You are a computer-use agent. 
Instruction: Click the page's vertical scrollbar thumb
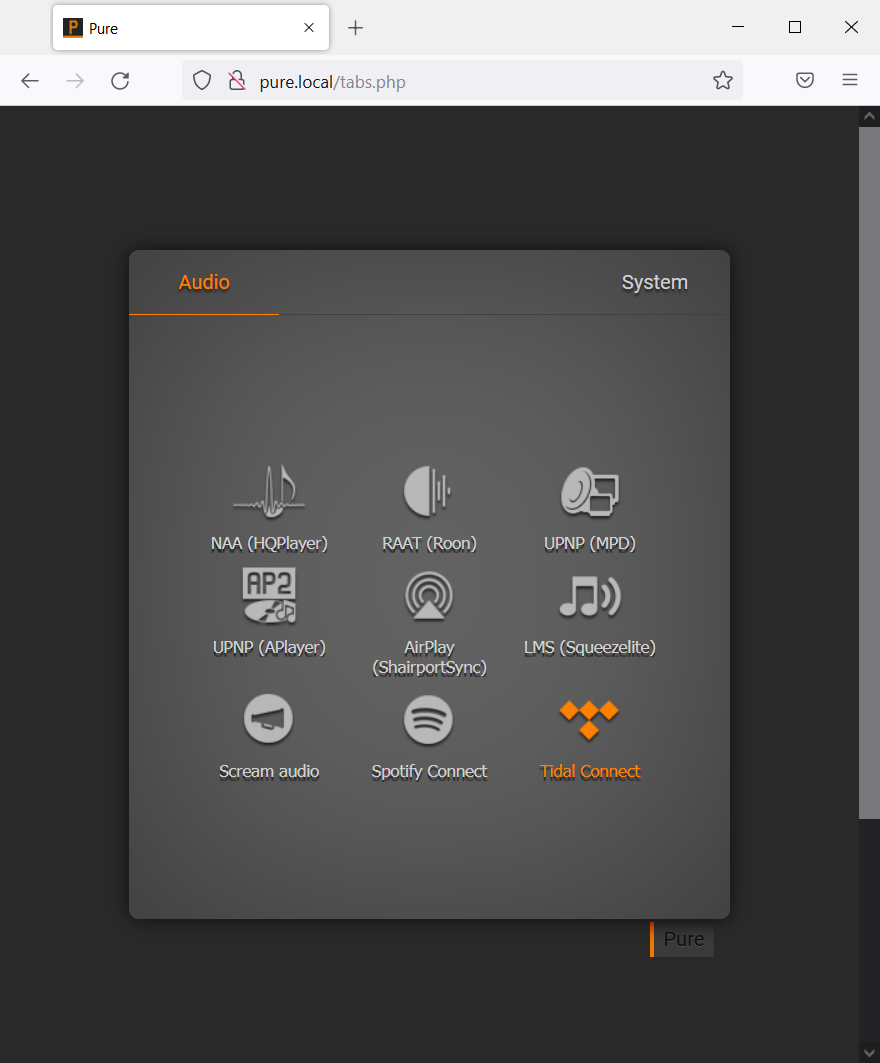coord(869,473)
